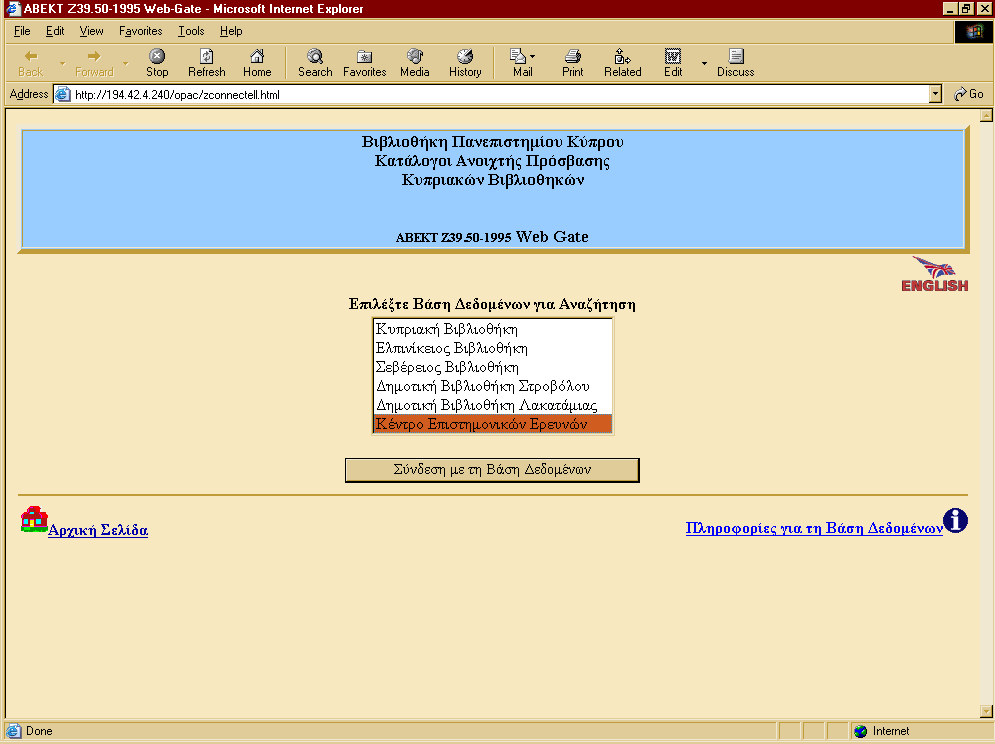Expand the Address bar dropdown
The image size is (995, 744).
(935, 94)
